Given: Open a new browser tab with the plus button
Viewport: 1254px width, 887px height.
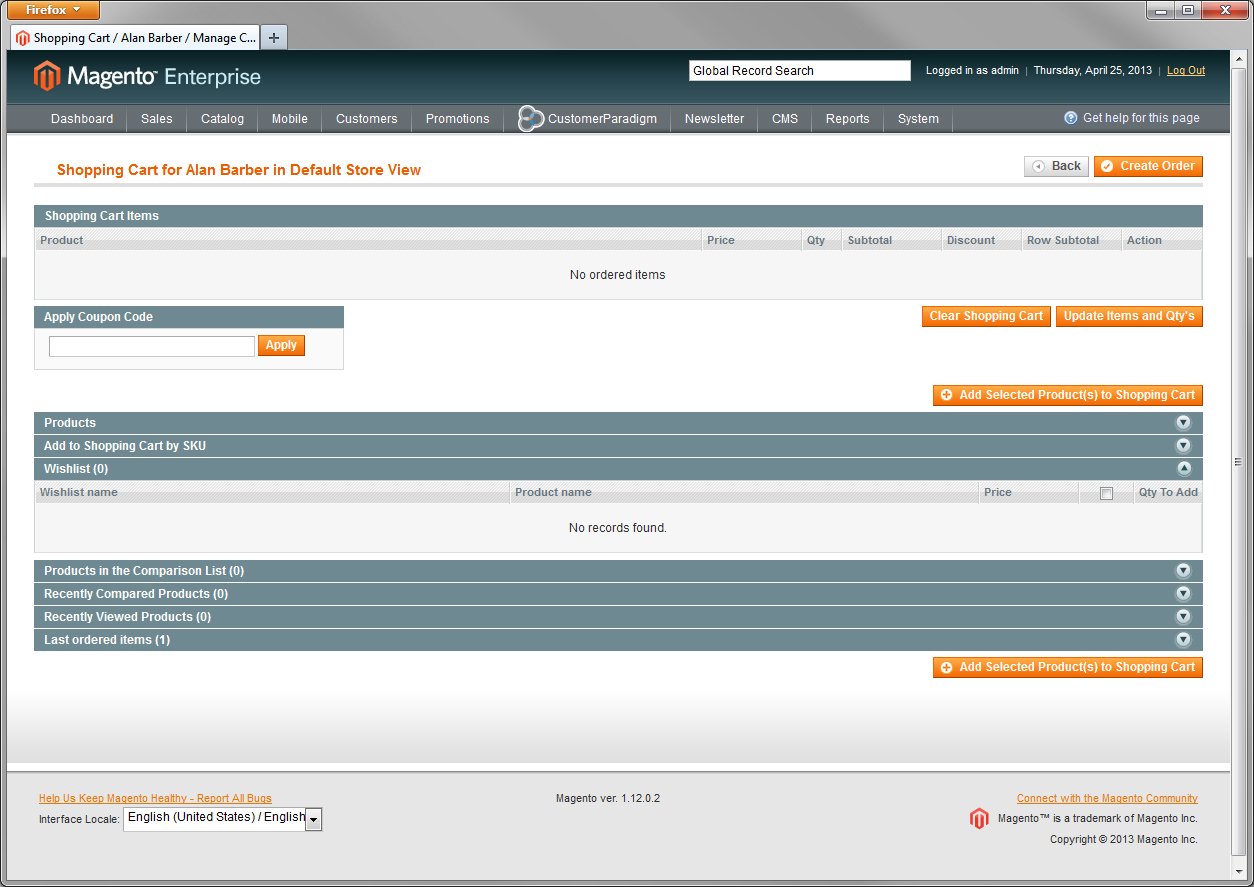Looking at the screenshot, I should pos(274,38).
